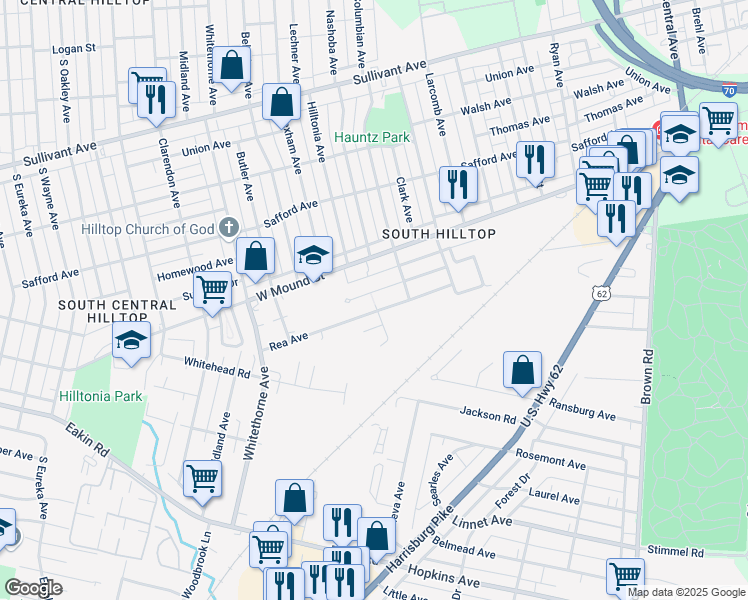Click the US 62 route shield

point(602,293)
